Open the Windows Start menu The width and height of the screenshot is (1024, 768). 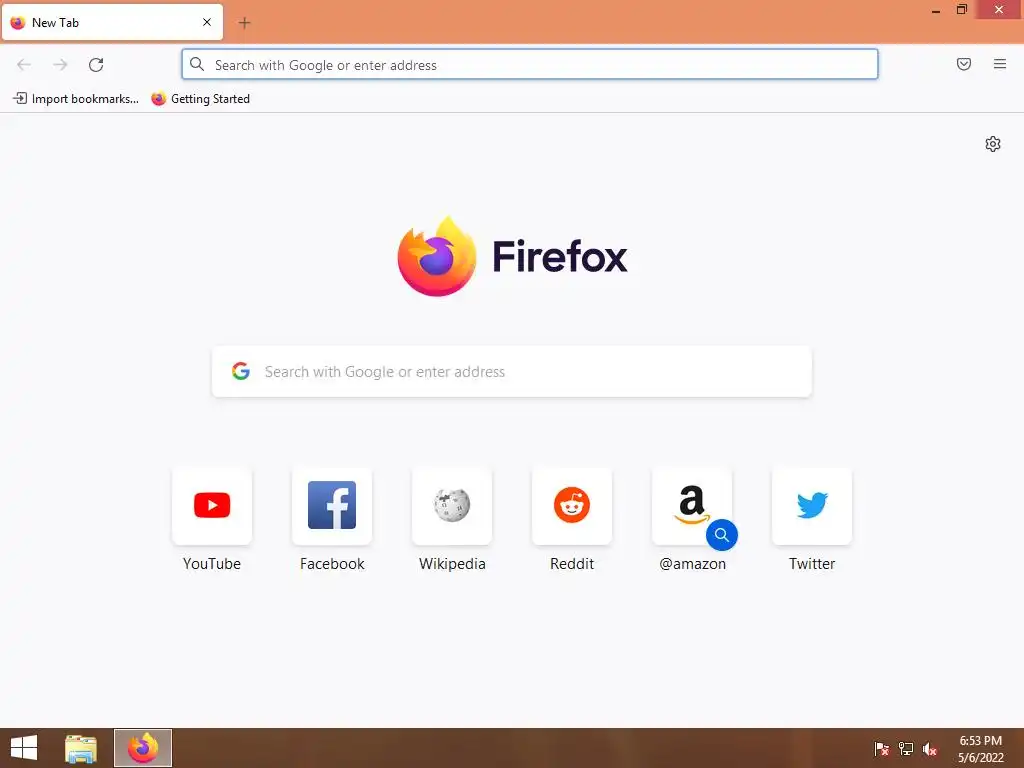24,748
